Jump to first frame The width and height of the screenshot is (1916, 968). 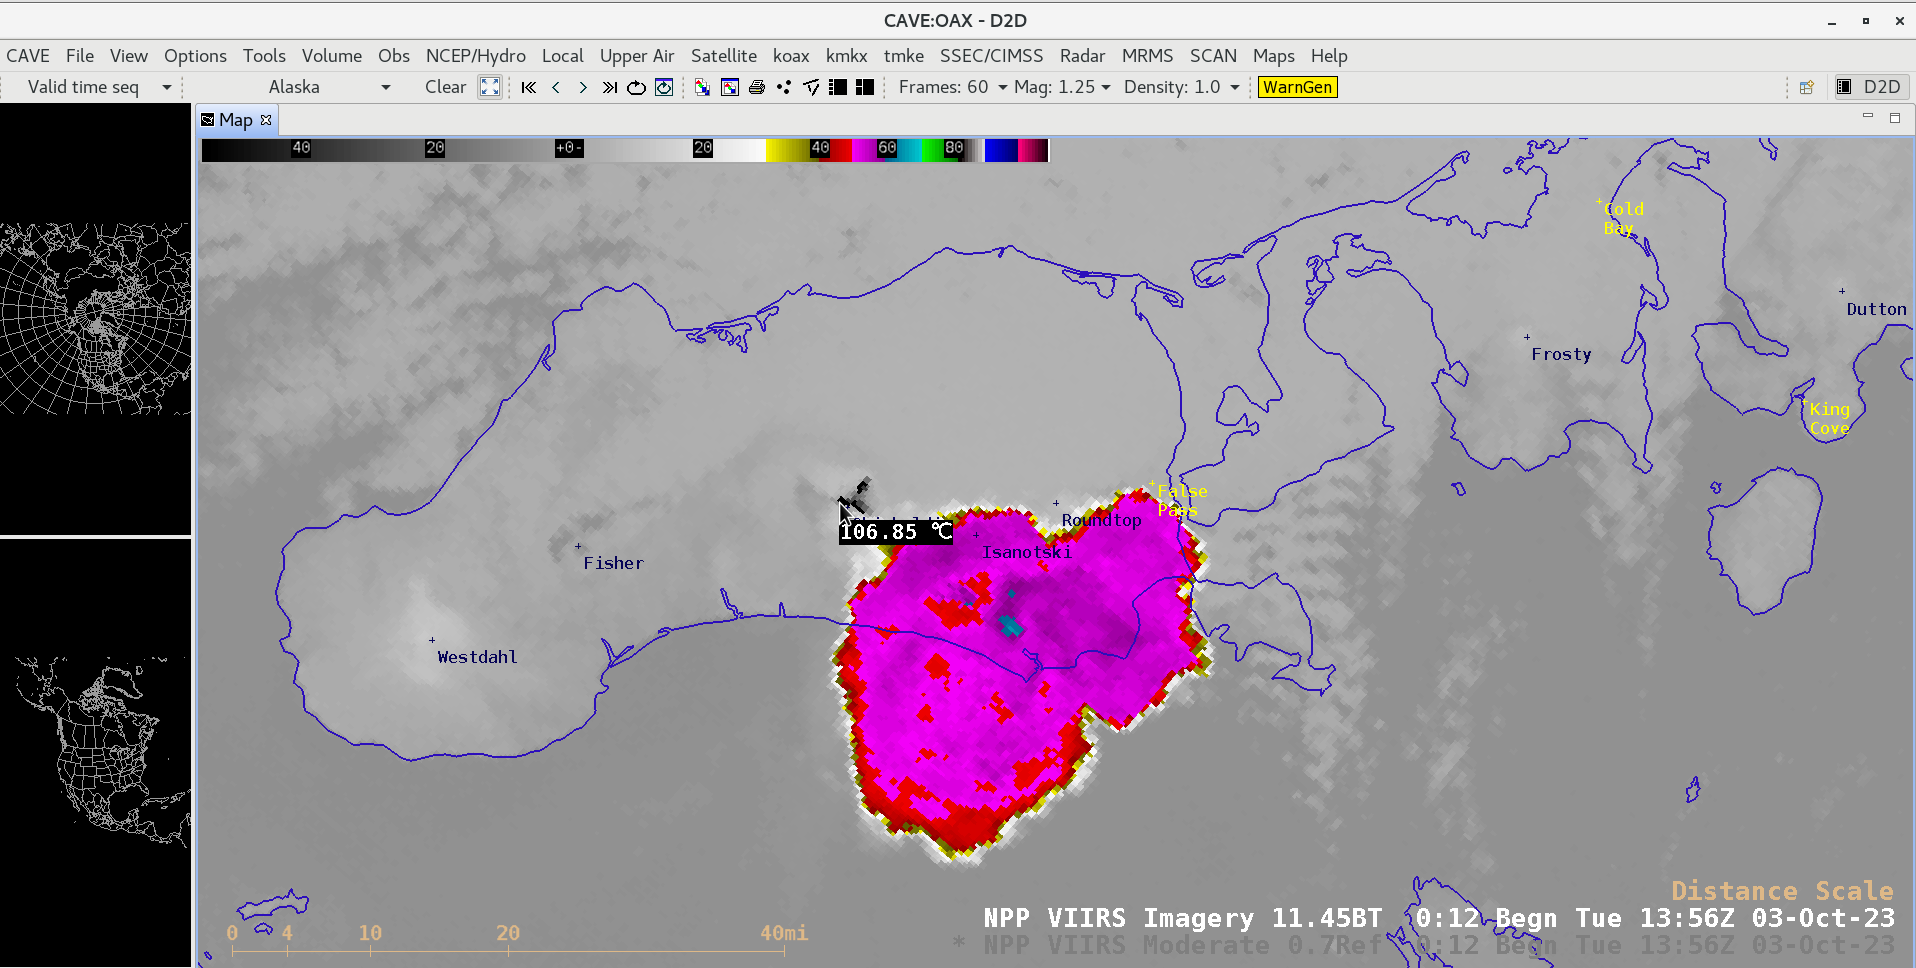(x=529, y=87)
